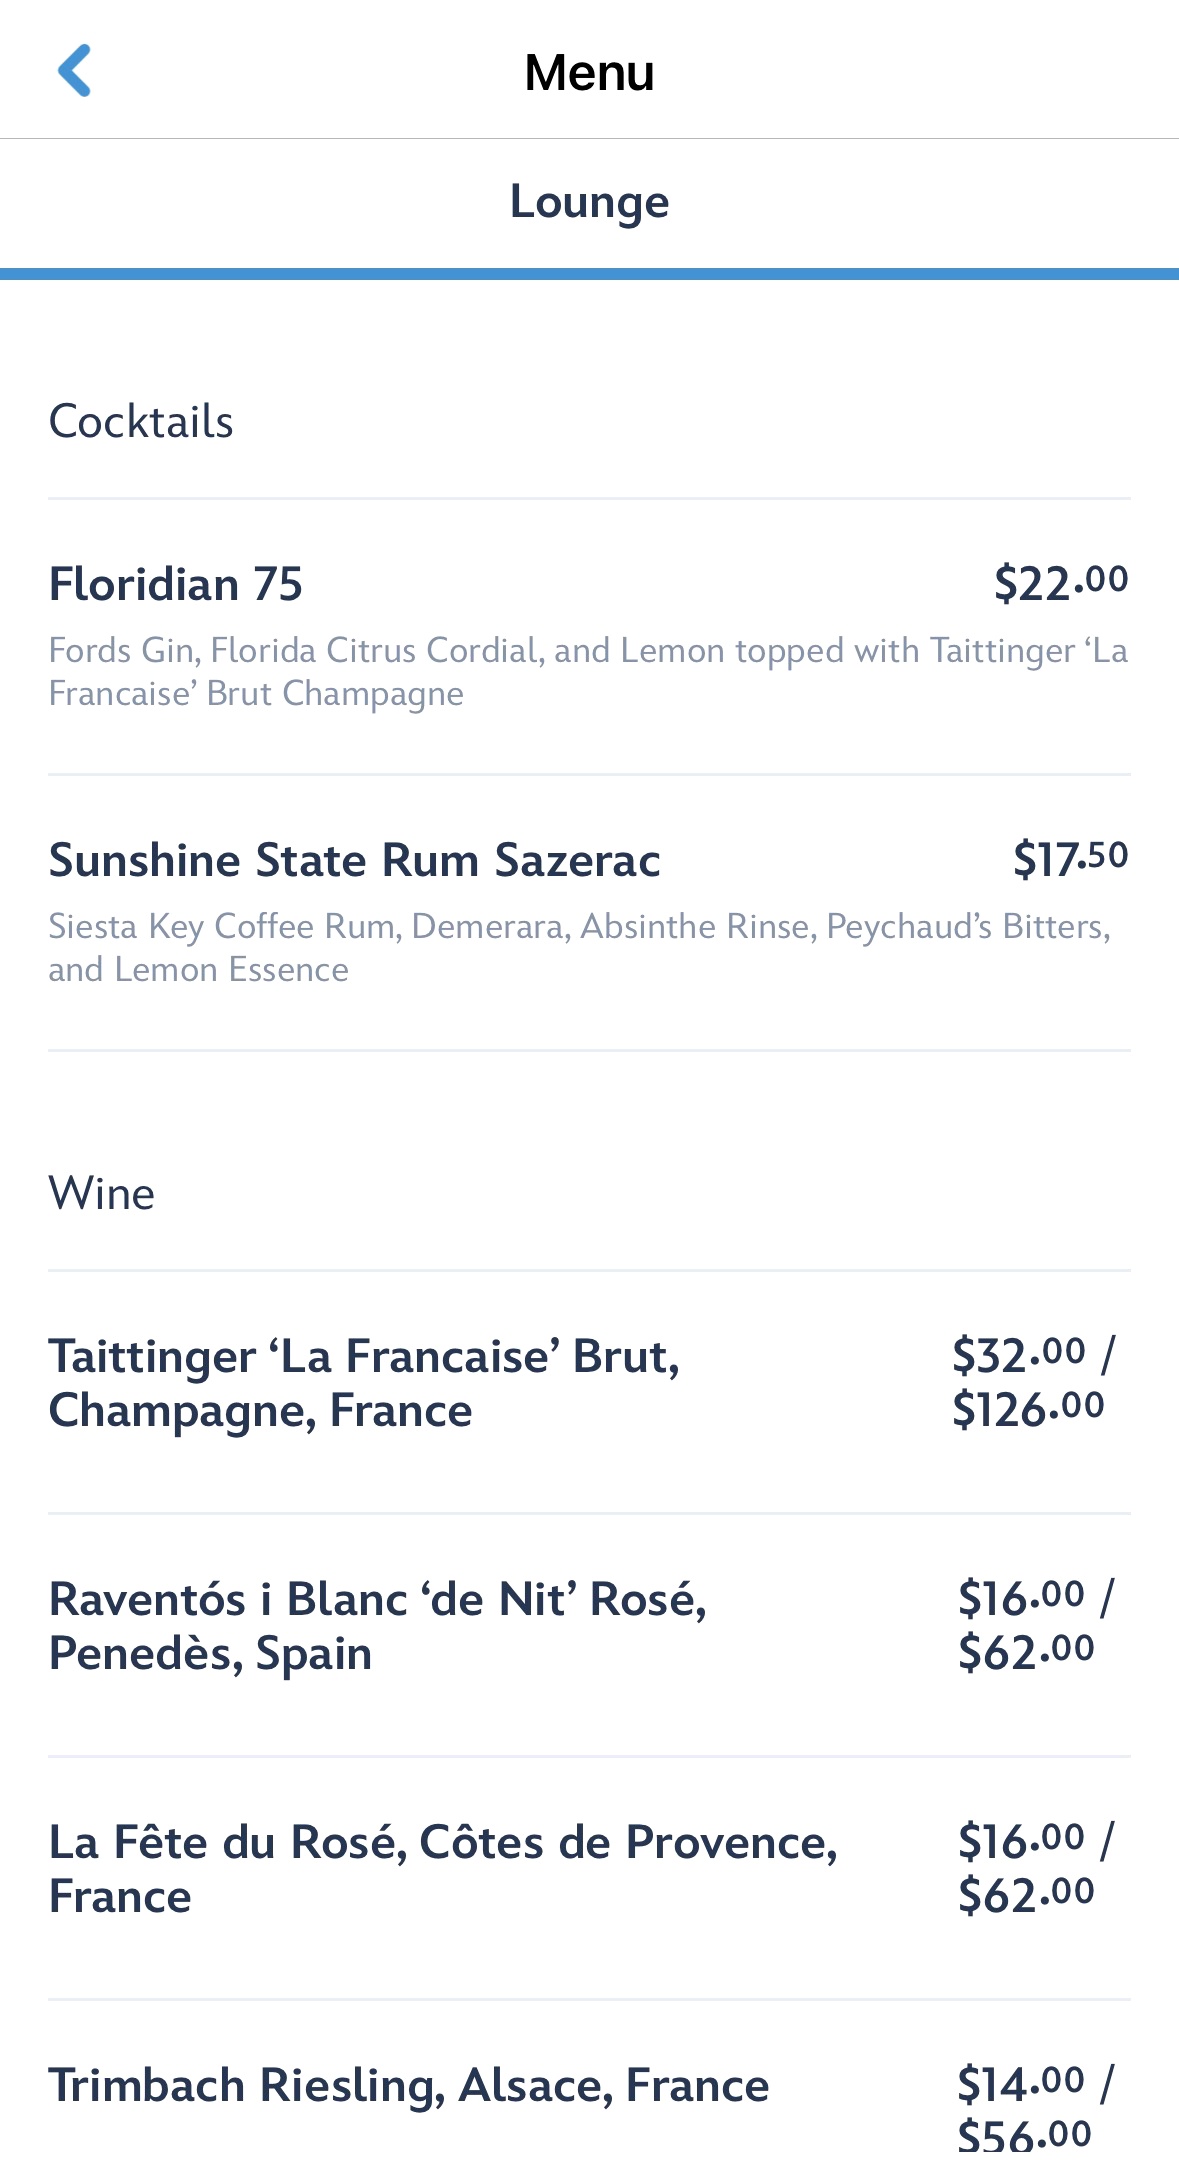Tap the Floridian 75 ingredients description

tap(588, 671)
